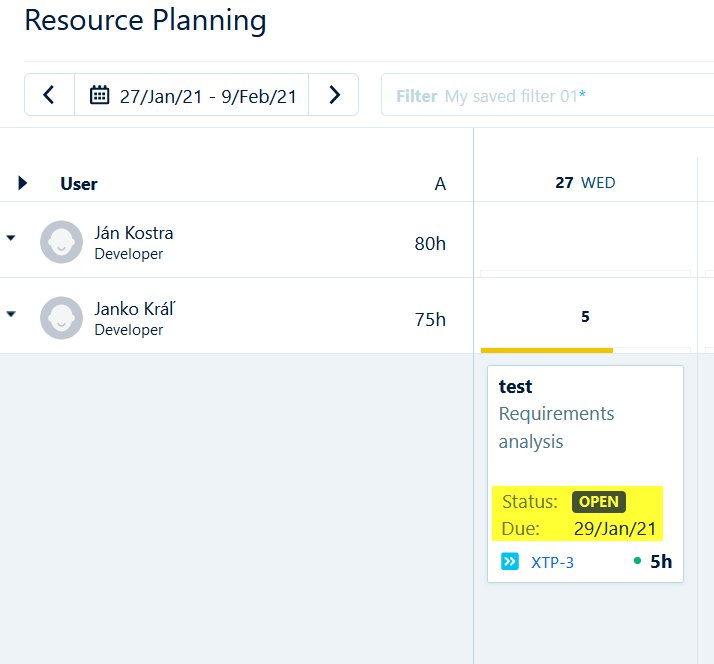Collapse the Ján Kostra row
714x664 pixels.
(x=11, y=238)
